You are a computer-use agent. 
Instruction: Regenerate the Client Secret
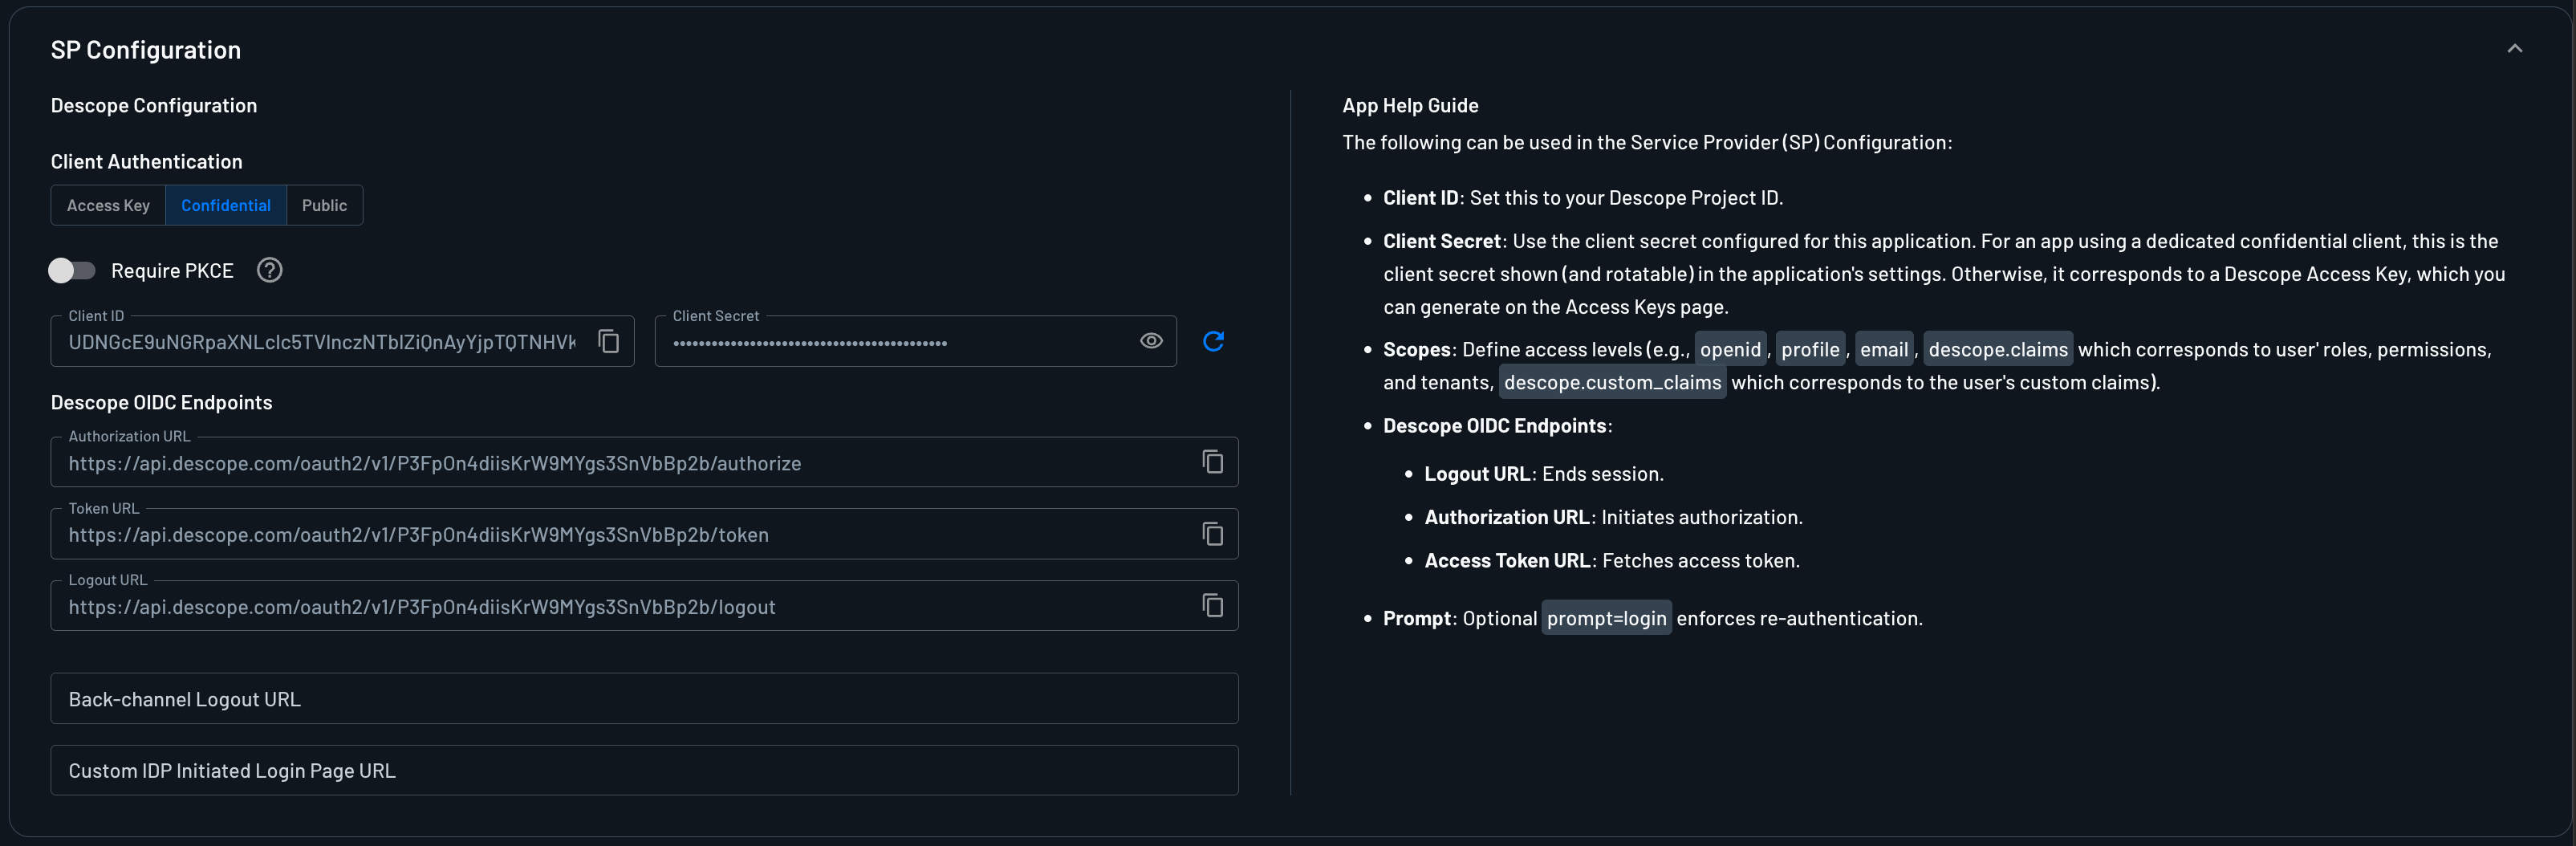[1213, 341]
